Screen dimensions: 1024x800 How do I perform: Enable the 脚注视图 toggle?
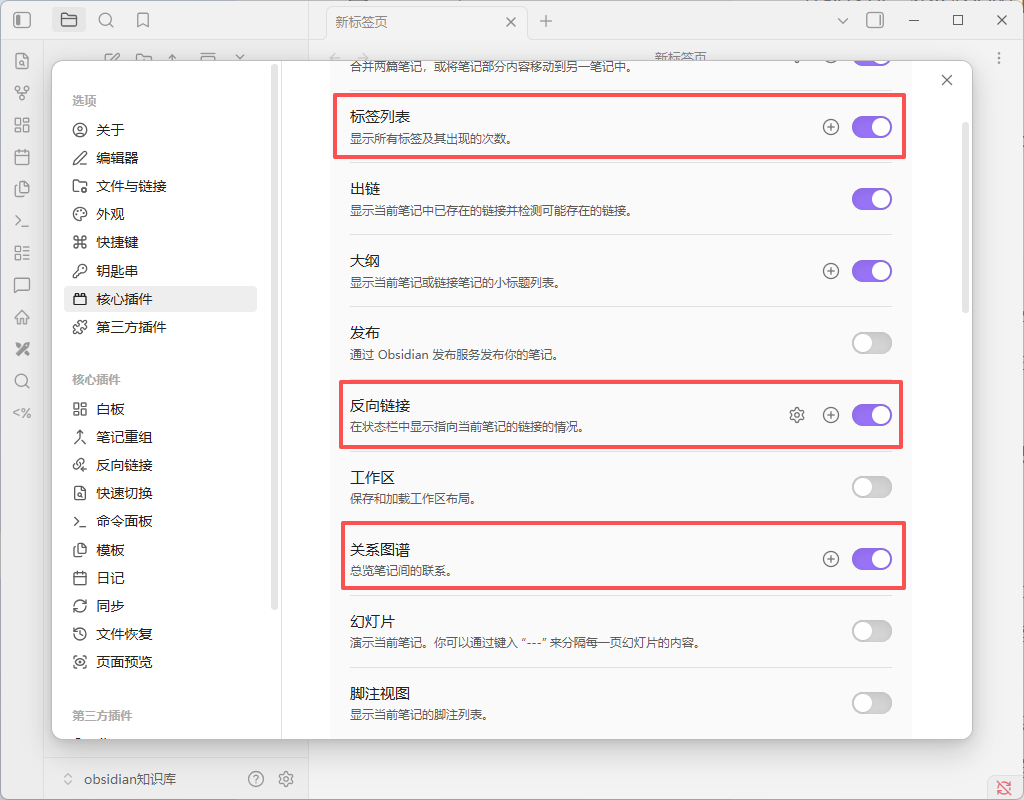tap(872, 703)
